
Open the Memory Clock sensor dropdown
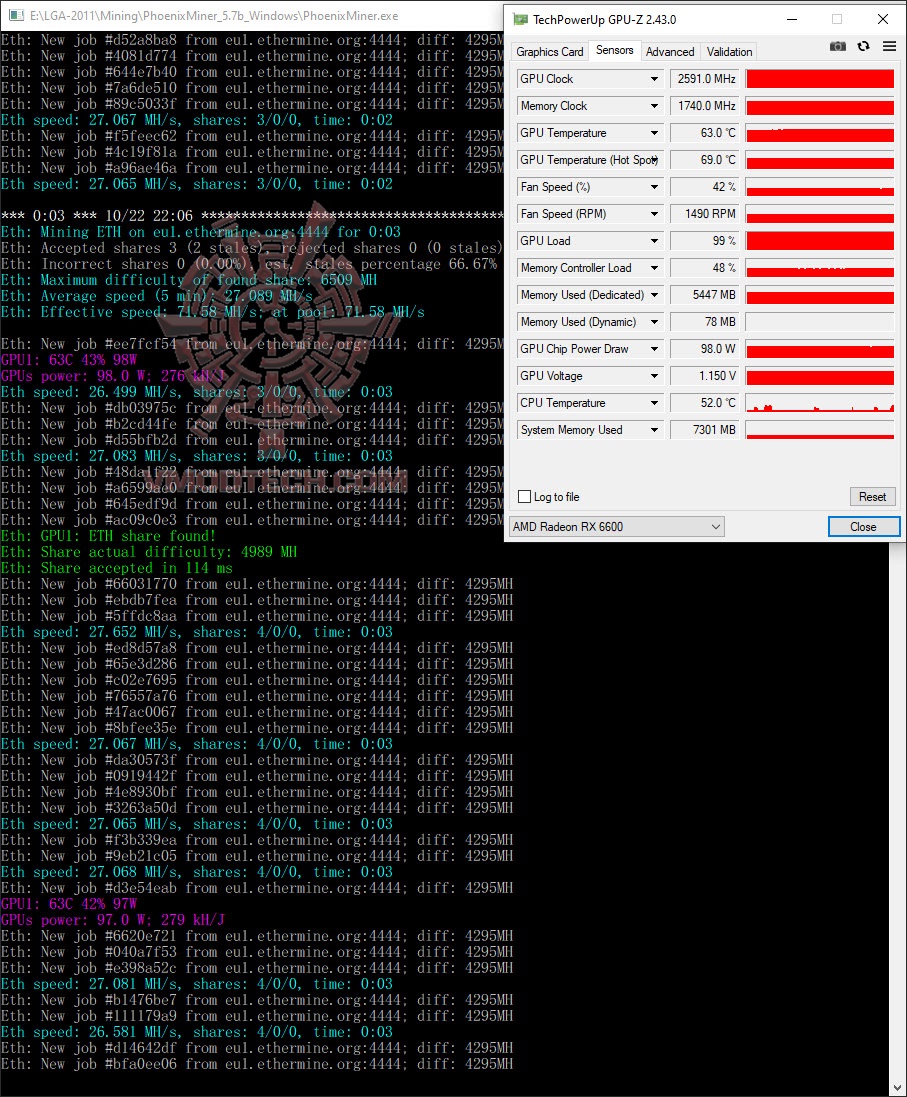654,106
